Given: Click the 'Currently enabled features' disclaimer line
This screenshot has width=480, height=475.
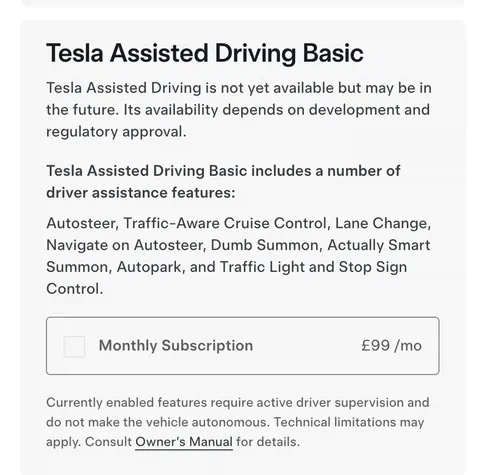Looking at the screenshot, I should tap(238, 403).
